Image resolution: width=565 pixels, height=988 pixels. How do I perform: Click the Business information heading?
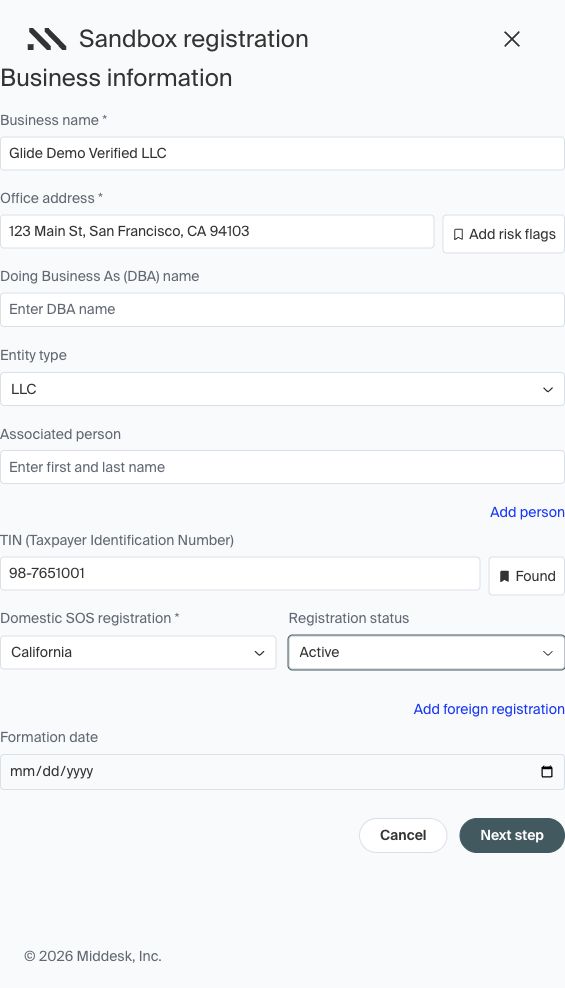(x=117, y=78)
